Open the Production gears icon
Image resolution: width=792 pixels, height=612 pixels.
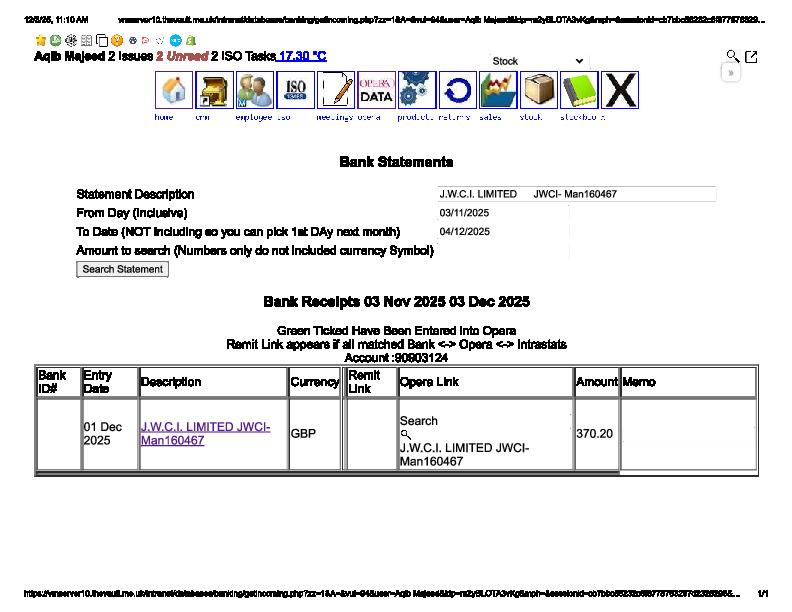click(x=417, y=90)
